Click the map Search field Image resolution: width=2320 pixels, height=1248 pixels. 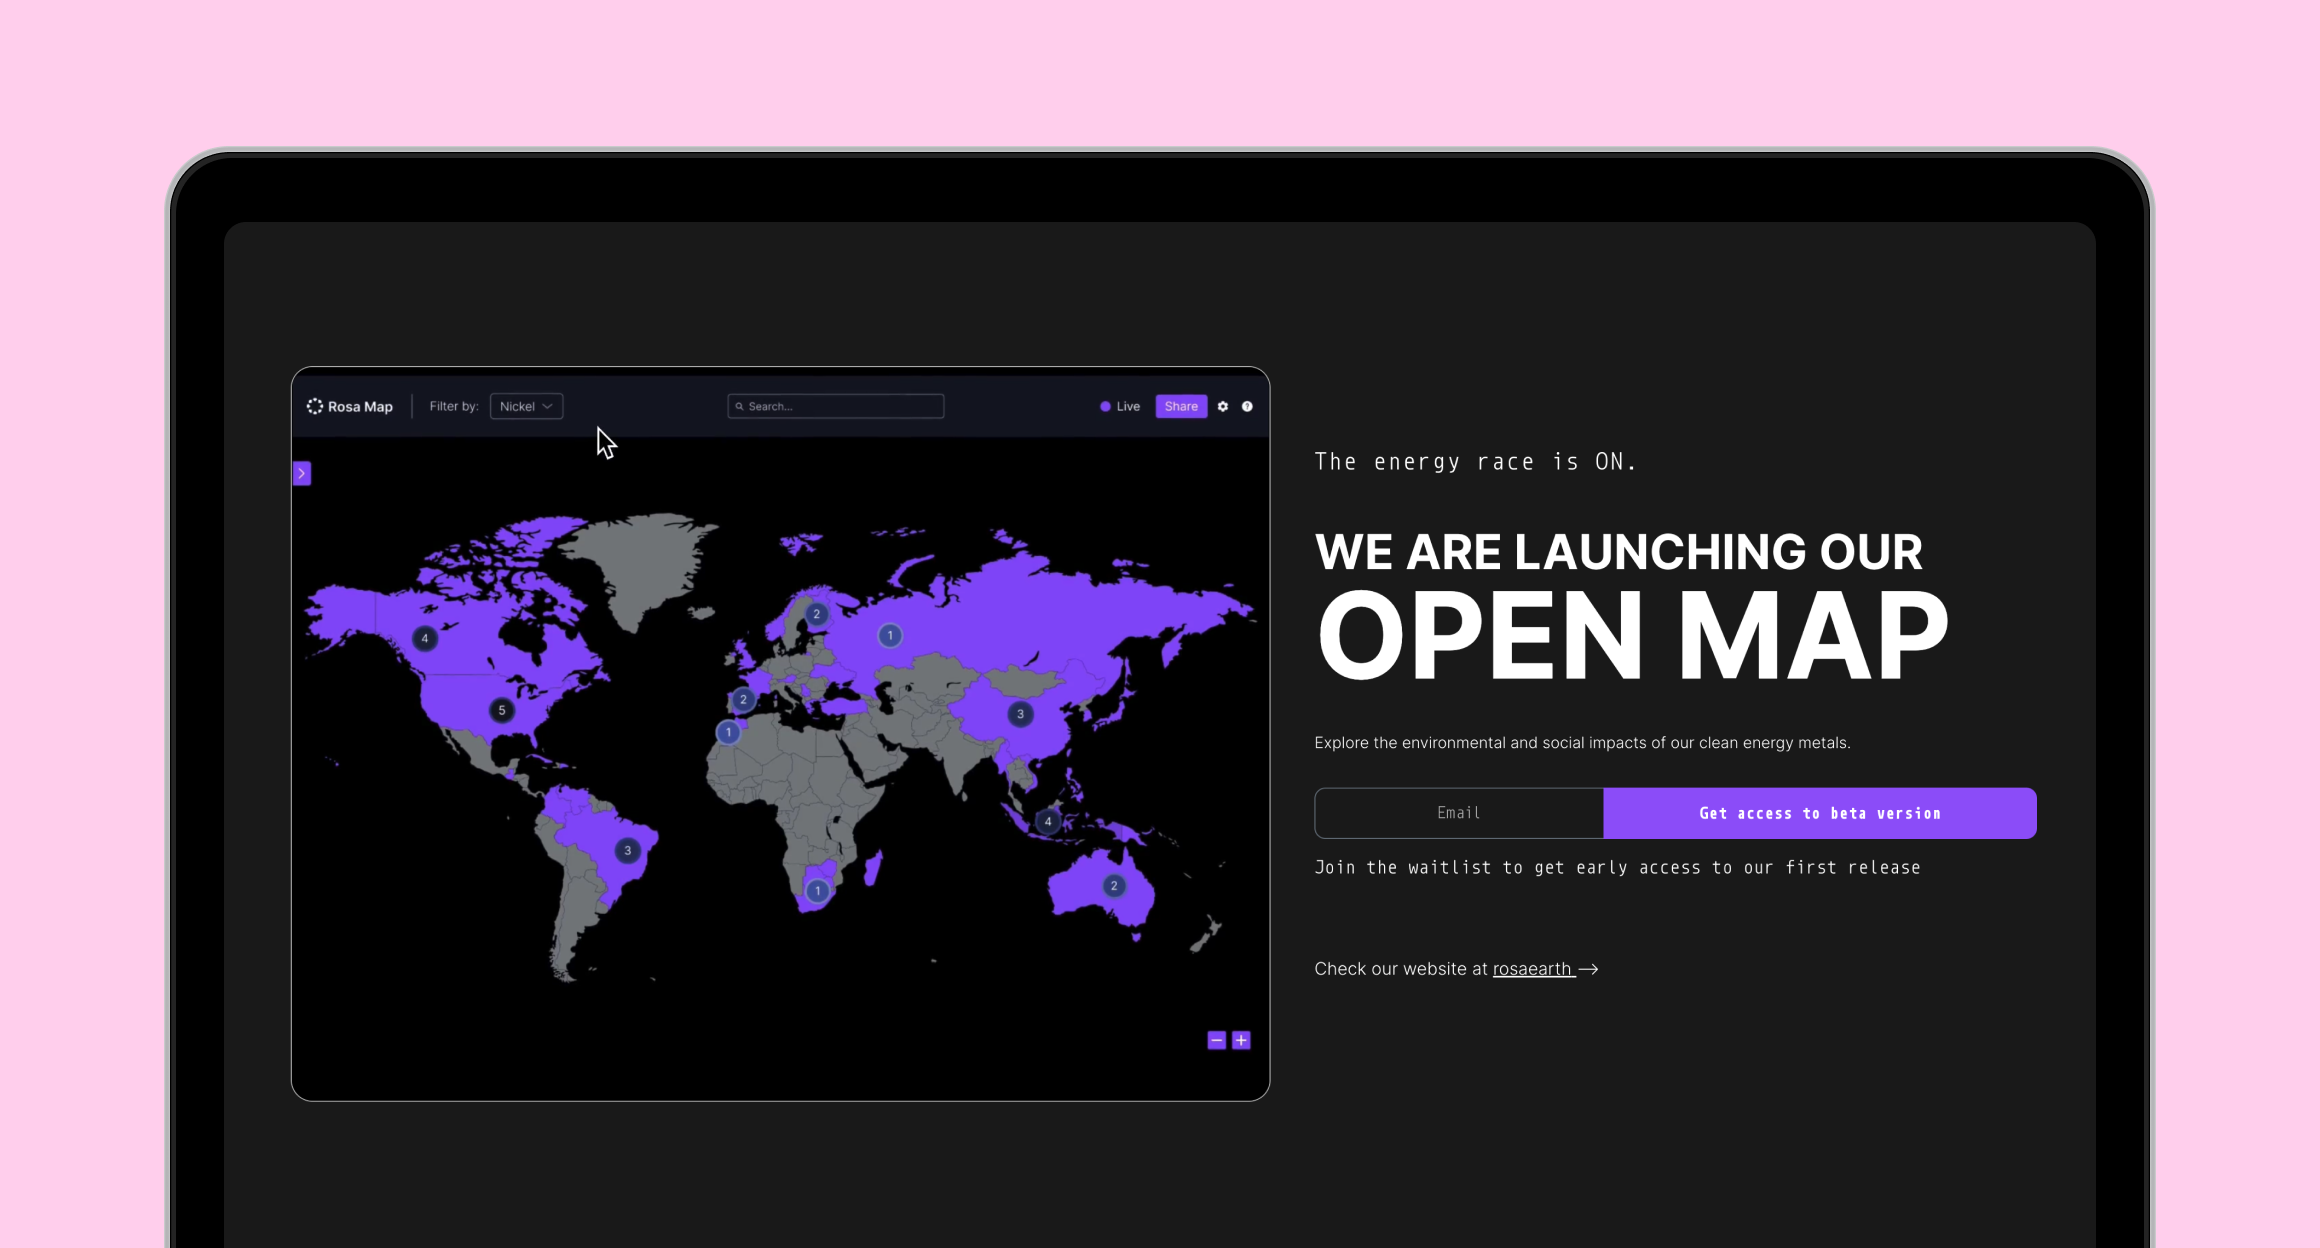[x=836, y=406]
